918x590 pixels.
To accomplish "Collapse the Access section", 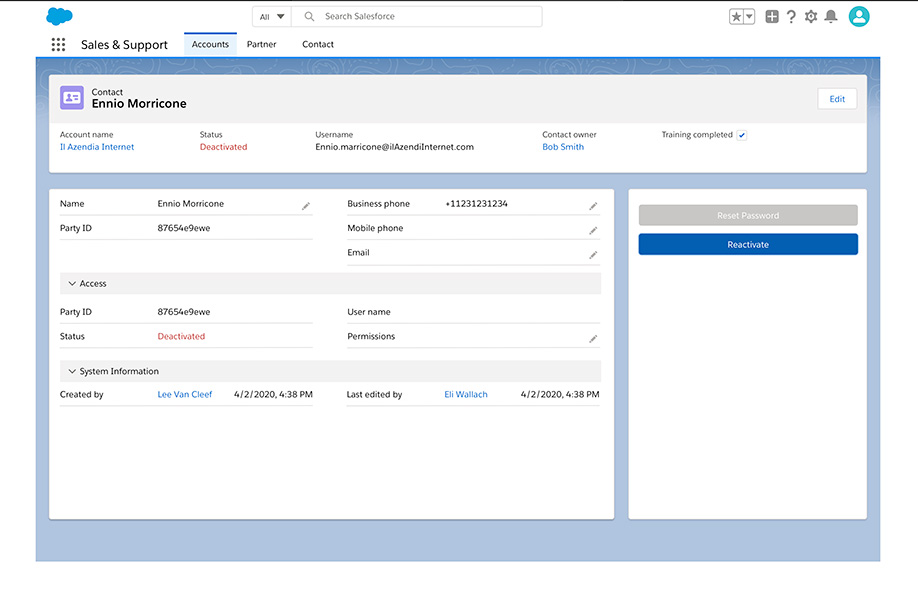I will point(71,283).
